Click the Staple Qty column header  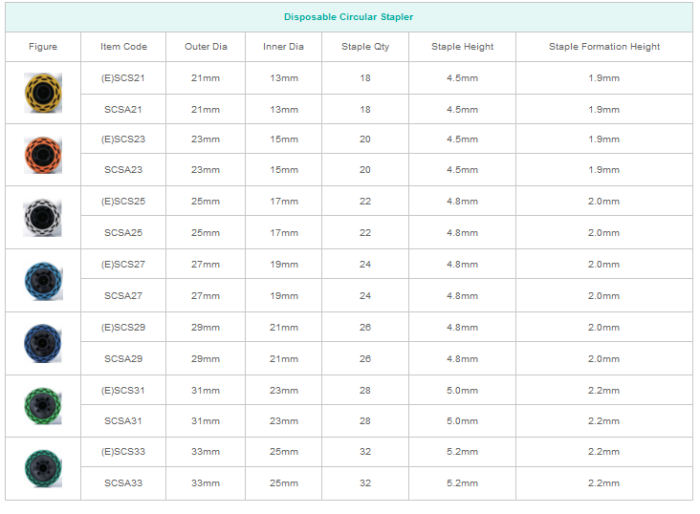click(364, 47)
